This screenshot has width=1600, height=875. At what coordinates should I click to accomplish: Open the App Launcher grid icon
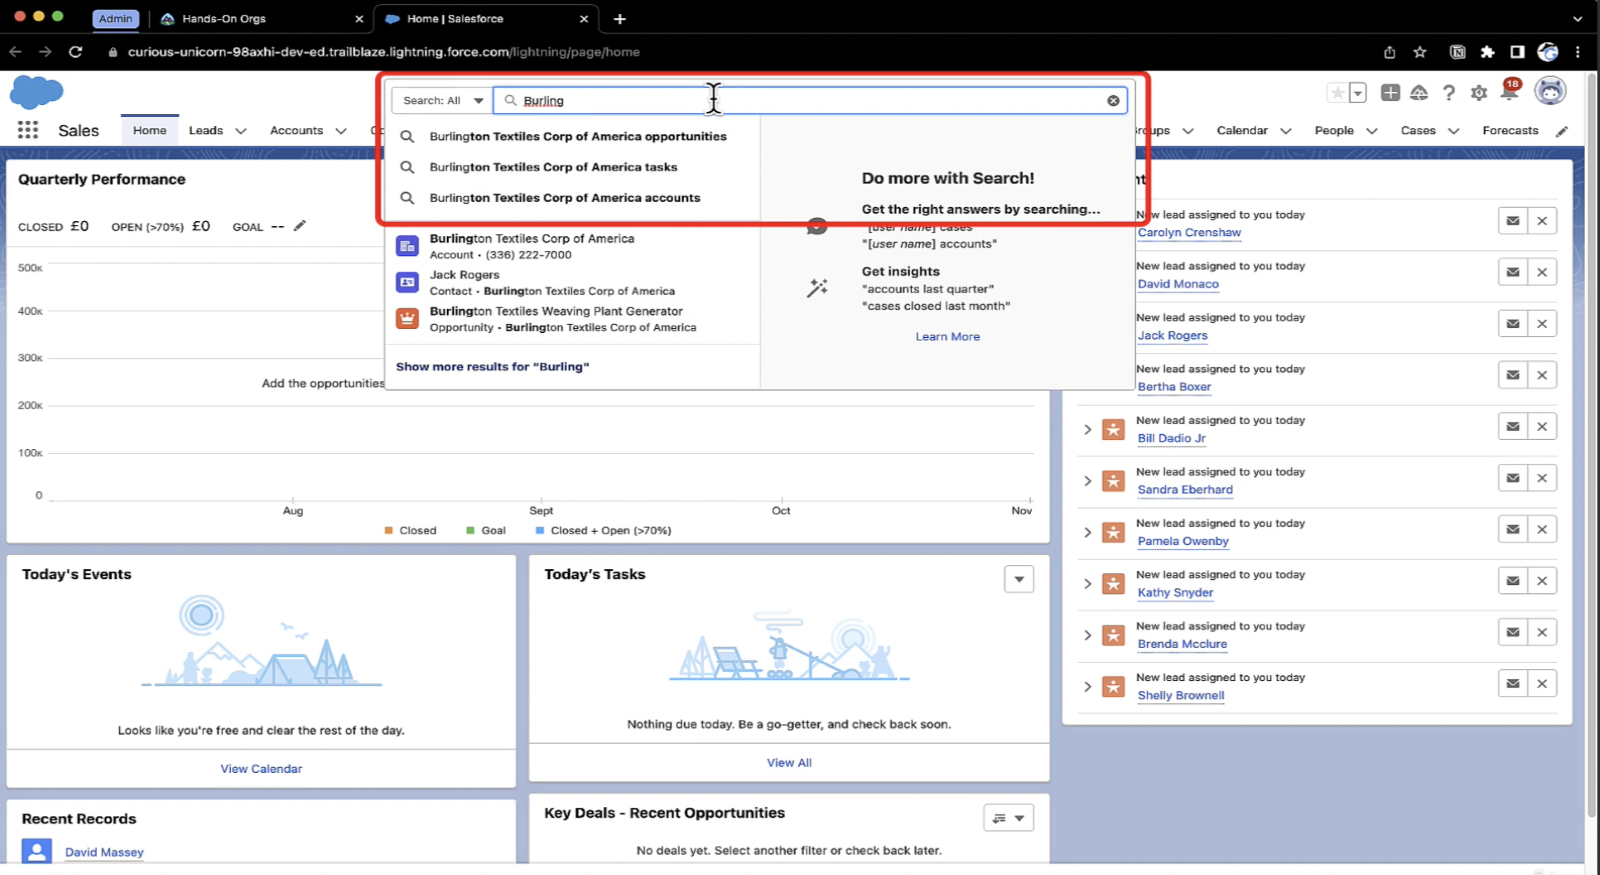pyautogui.click(x=28, y=130)
